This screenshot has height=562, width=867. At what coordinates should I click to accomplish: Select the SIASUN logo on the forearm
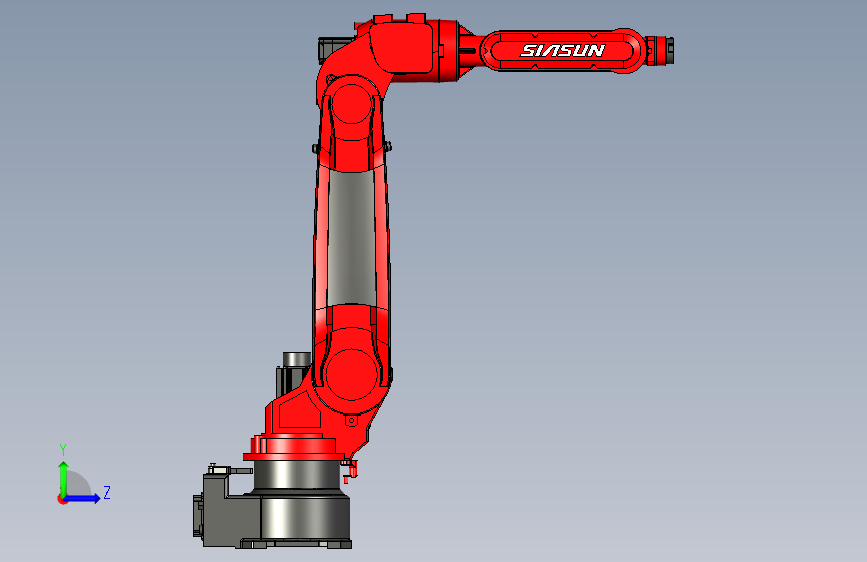pos(563,51)
